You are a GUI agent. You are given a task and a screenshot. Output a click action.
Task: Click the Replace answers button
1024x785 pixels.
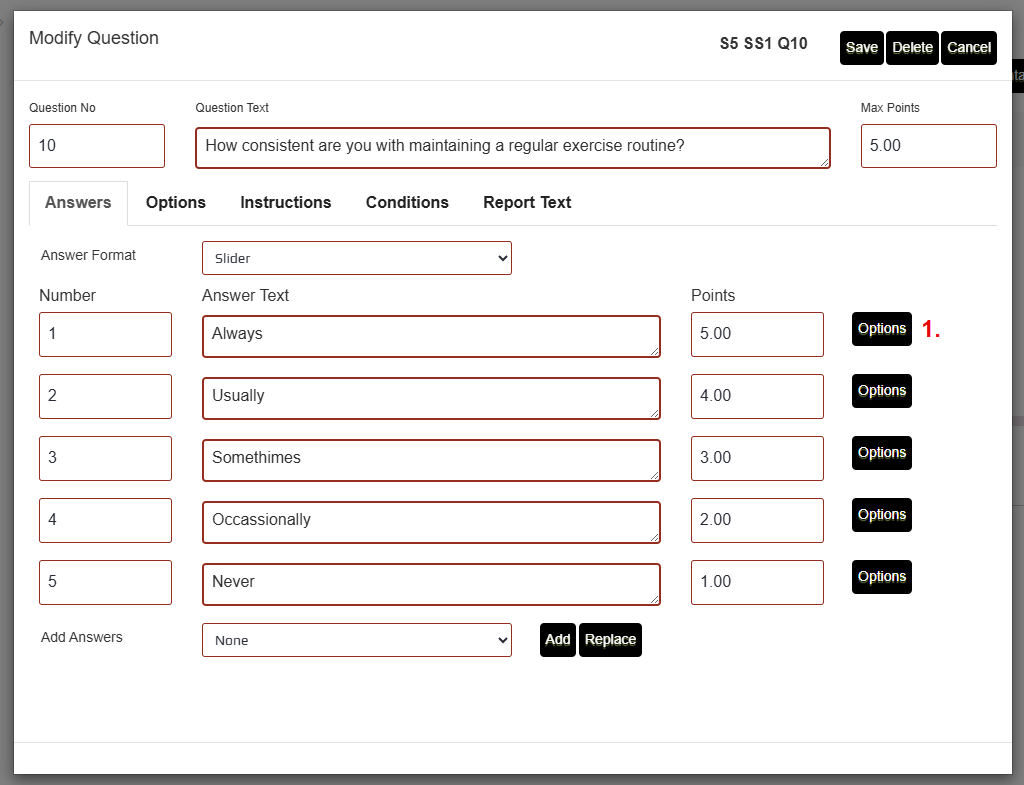610,640
